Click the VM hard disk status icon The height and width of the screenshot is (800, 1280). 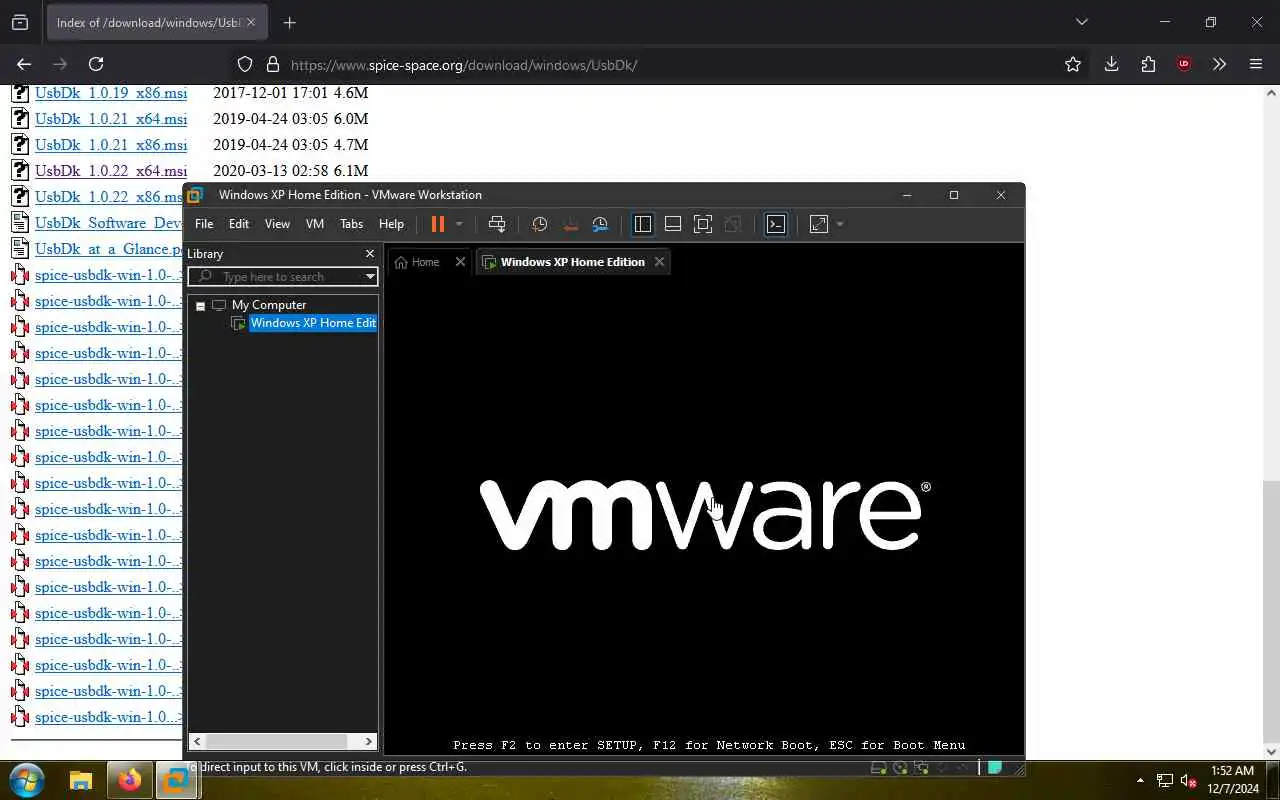tap(879, 768)
